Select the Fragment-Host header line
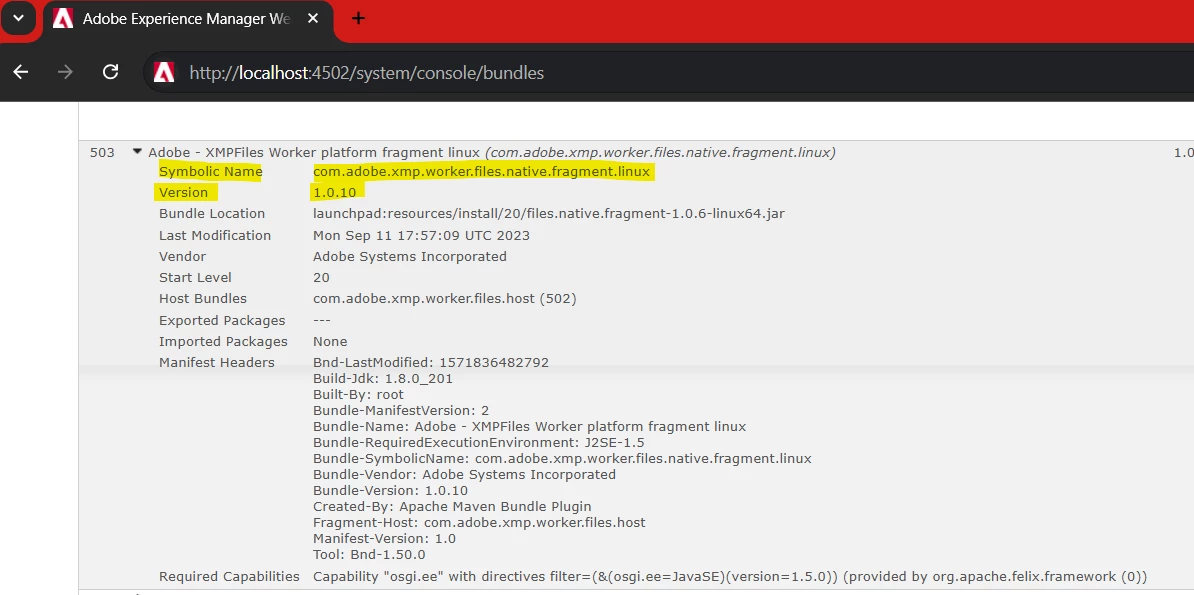Viewport: 1194px width, 595px height. click(479, 523)
